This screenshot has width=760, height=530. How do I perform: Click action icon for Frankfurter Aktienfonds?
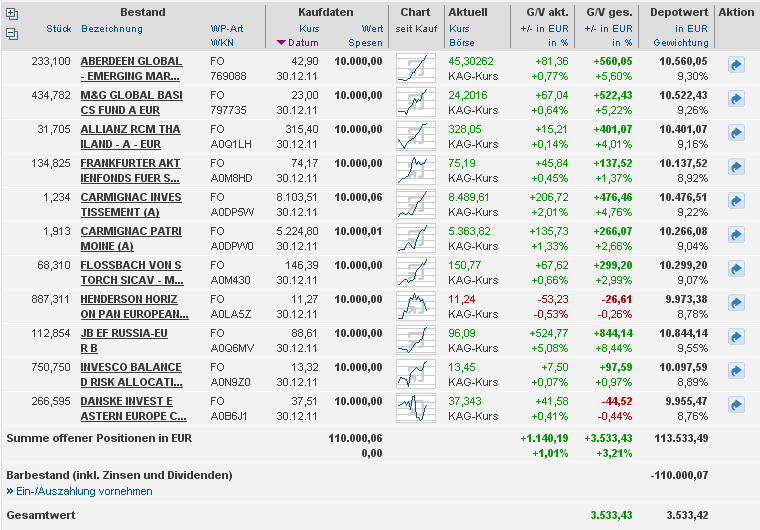736,167
